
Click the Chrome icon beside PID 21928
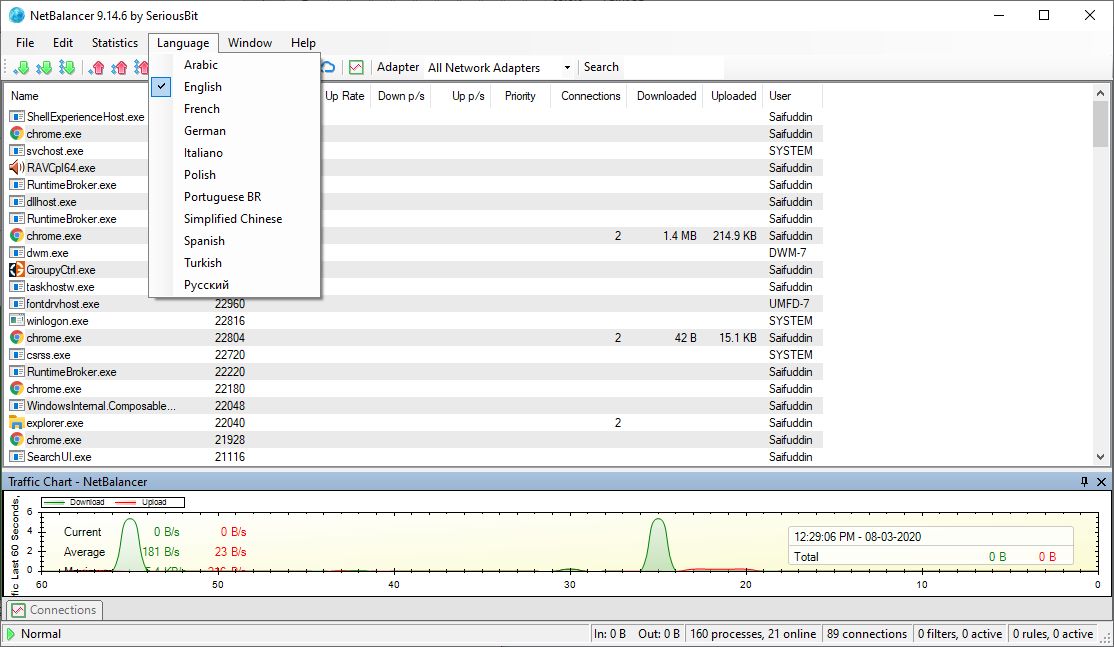coord(17,440)
